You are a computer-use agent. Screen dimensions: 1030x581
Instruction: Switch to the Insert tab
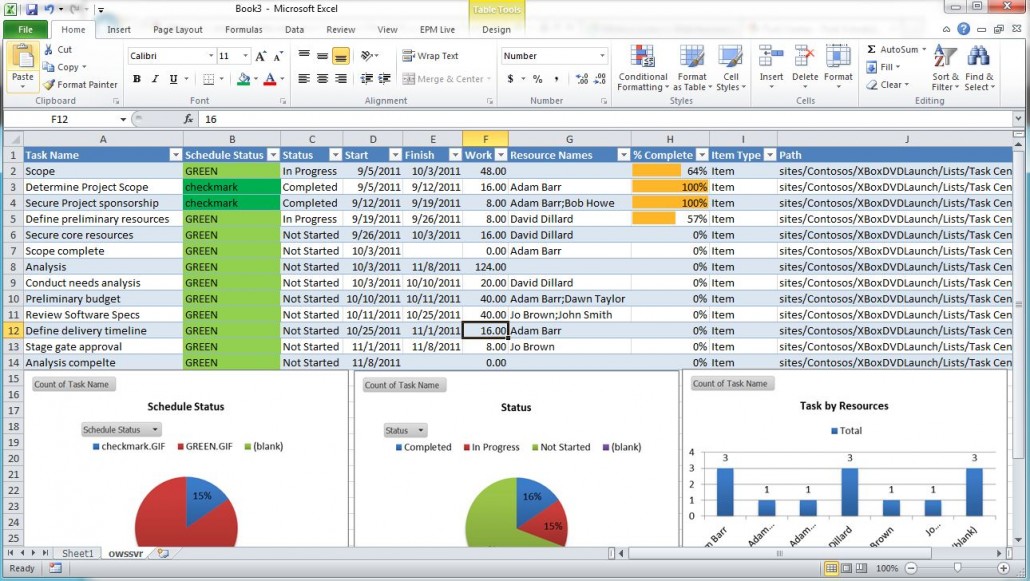(x=119, y=30)
